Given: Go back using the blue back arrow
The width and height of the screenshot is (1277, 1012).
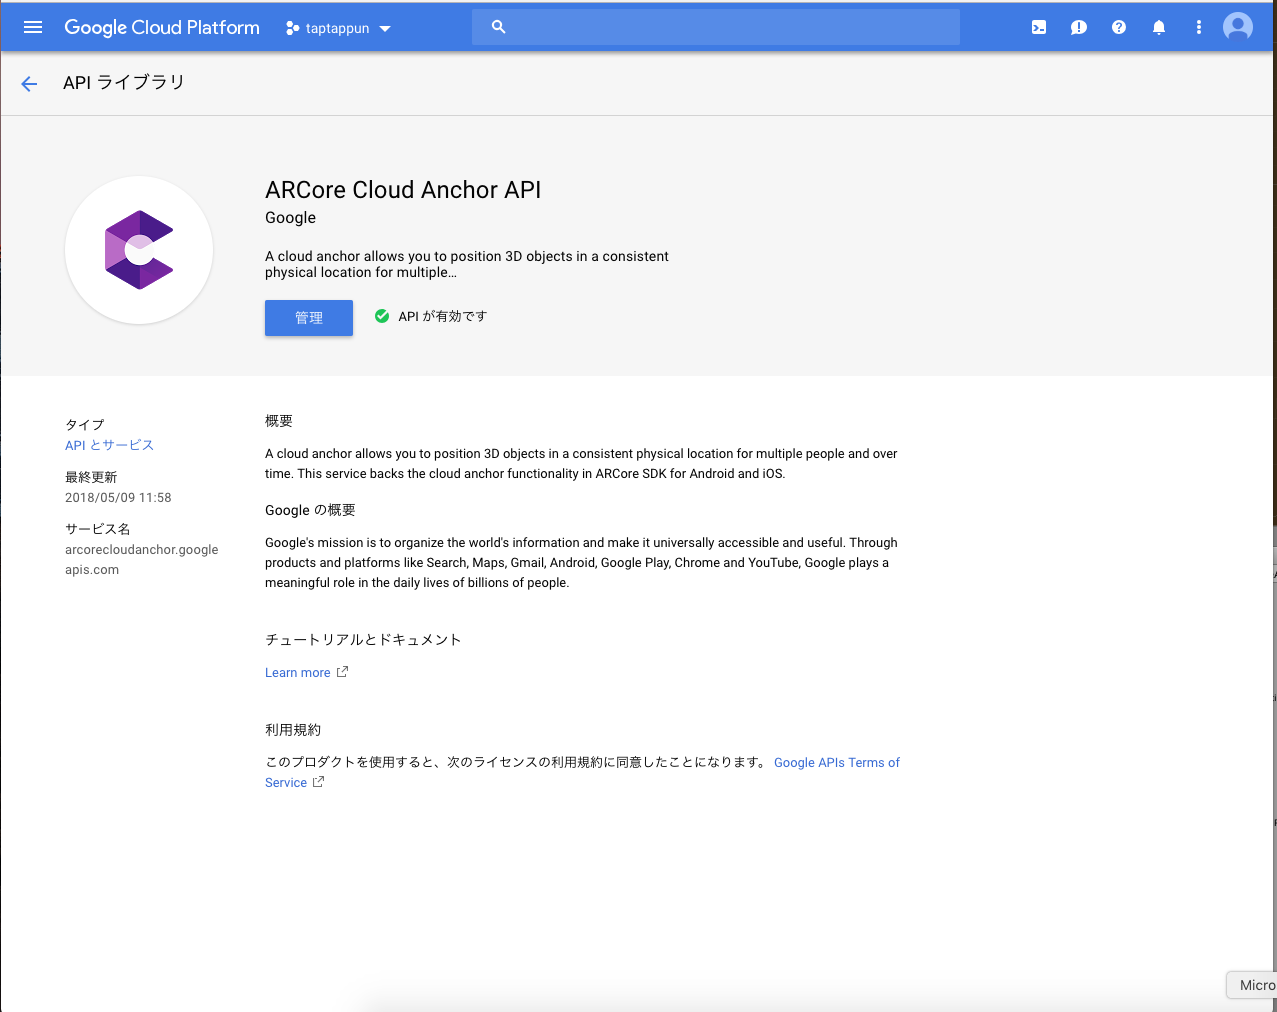Looking at the screenshot, I should pos(28,83).
